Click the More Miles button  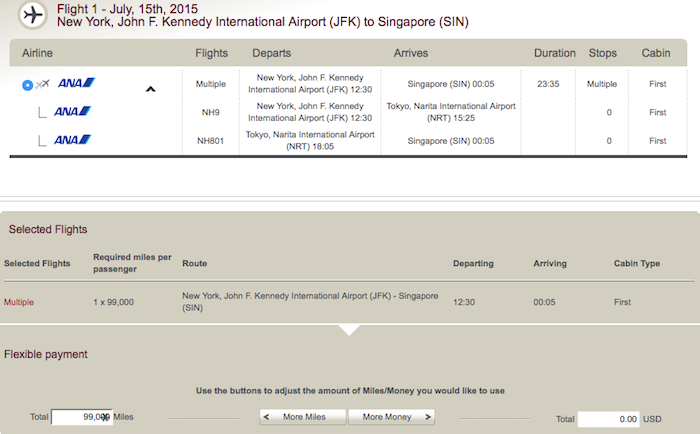[x=303, y=417]
